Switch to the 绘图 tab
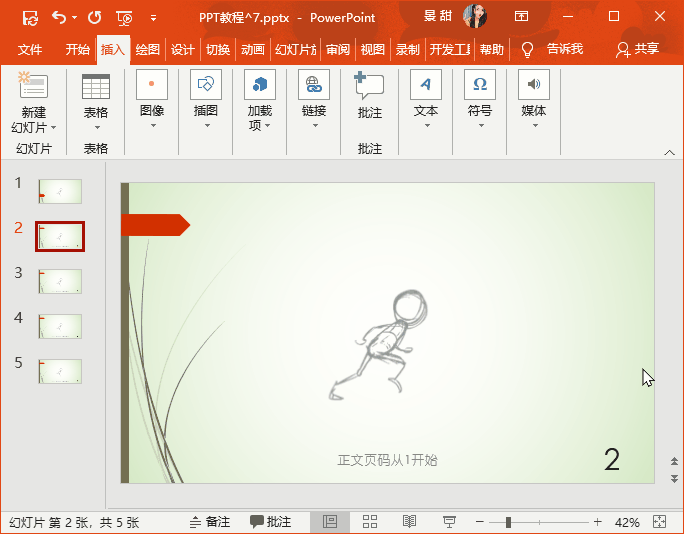Viewport: 684px width, 534px height. click(x=148, y=50)
